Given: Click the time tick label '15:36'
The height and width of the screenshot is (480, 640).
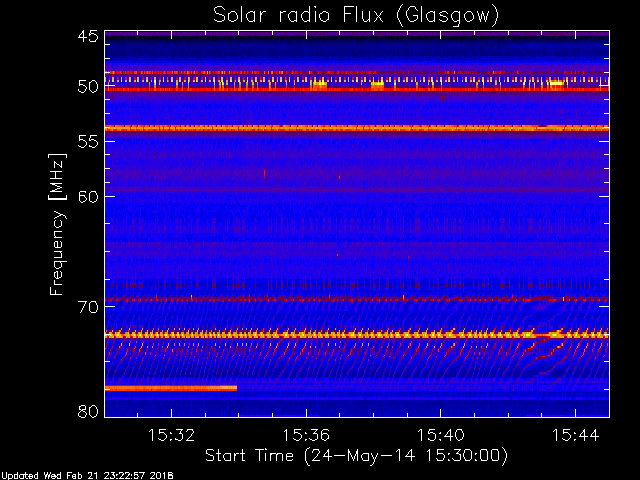Looking at the screenshot, I should (306, 435).
